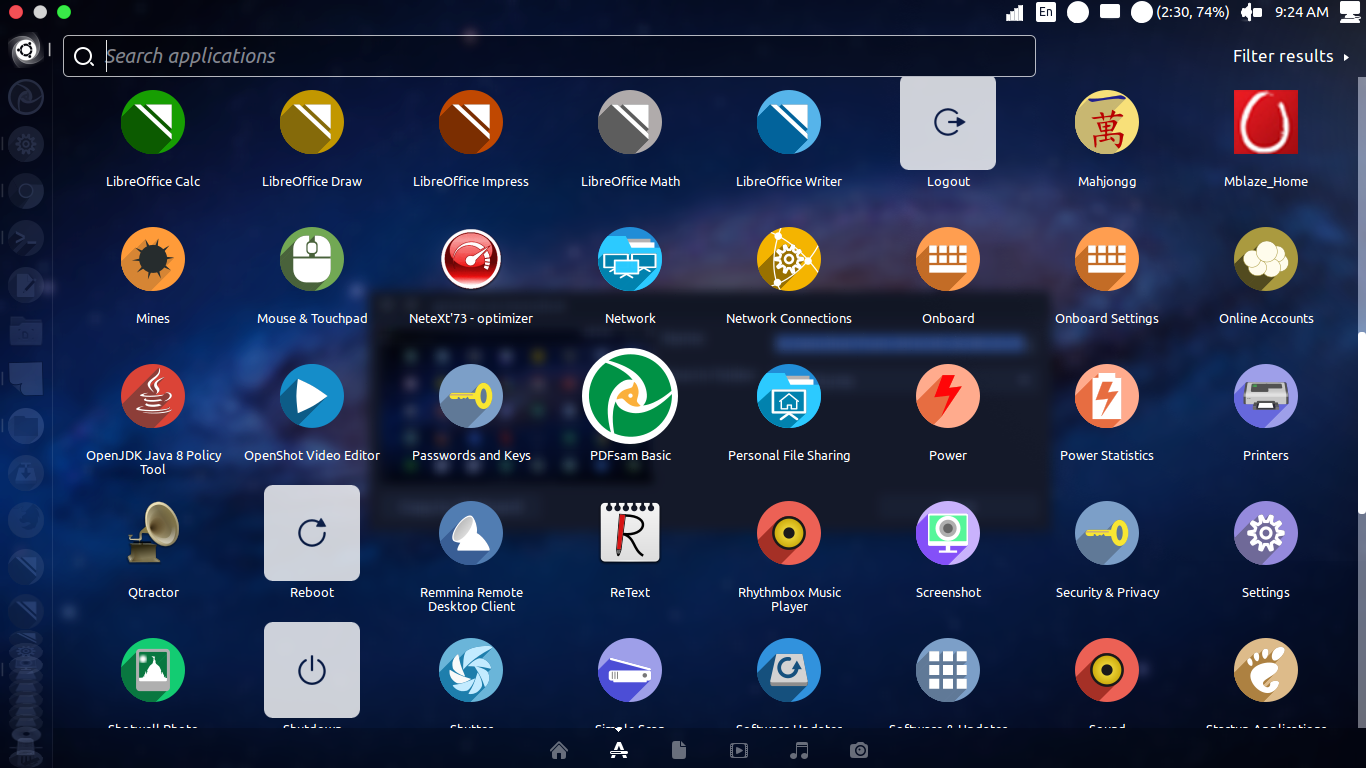Open Shotwell photo manager icon
Image resolution: width=1366 pixels, height=768 pixels.
coord(153,670)
